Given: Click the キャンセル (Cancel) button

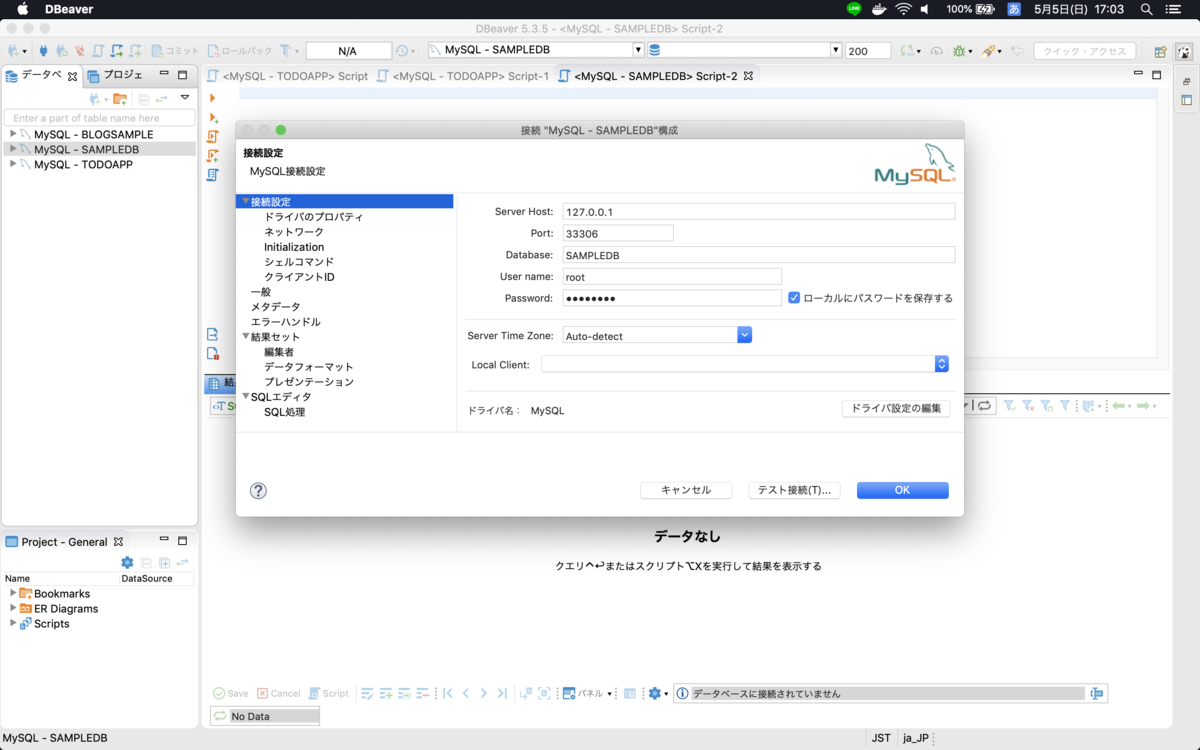Looking at the screenshot, I should click(686, 490).
